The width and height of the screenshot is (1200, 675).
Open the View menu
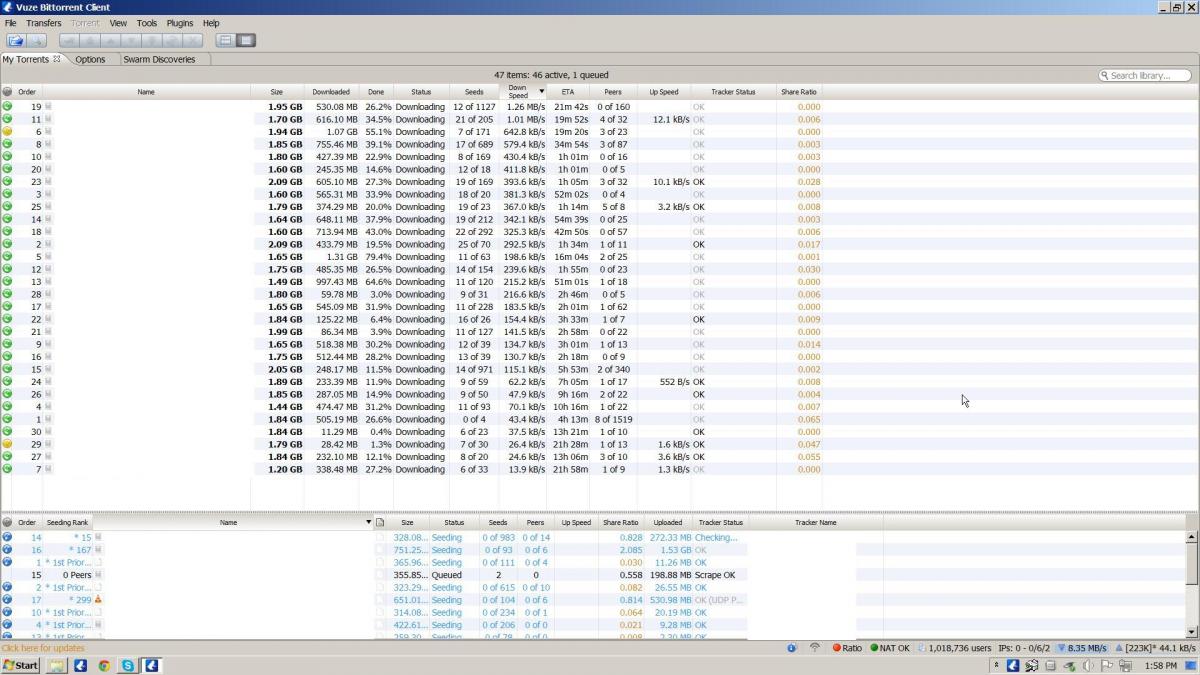(x=118, y=23)
